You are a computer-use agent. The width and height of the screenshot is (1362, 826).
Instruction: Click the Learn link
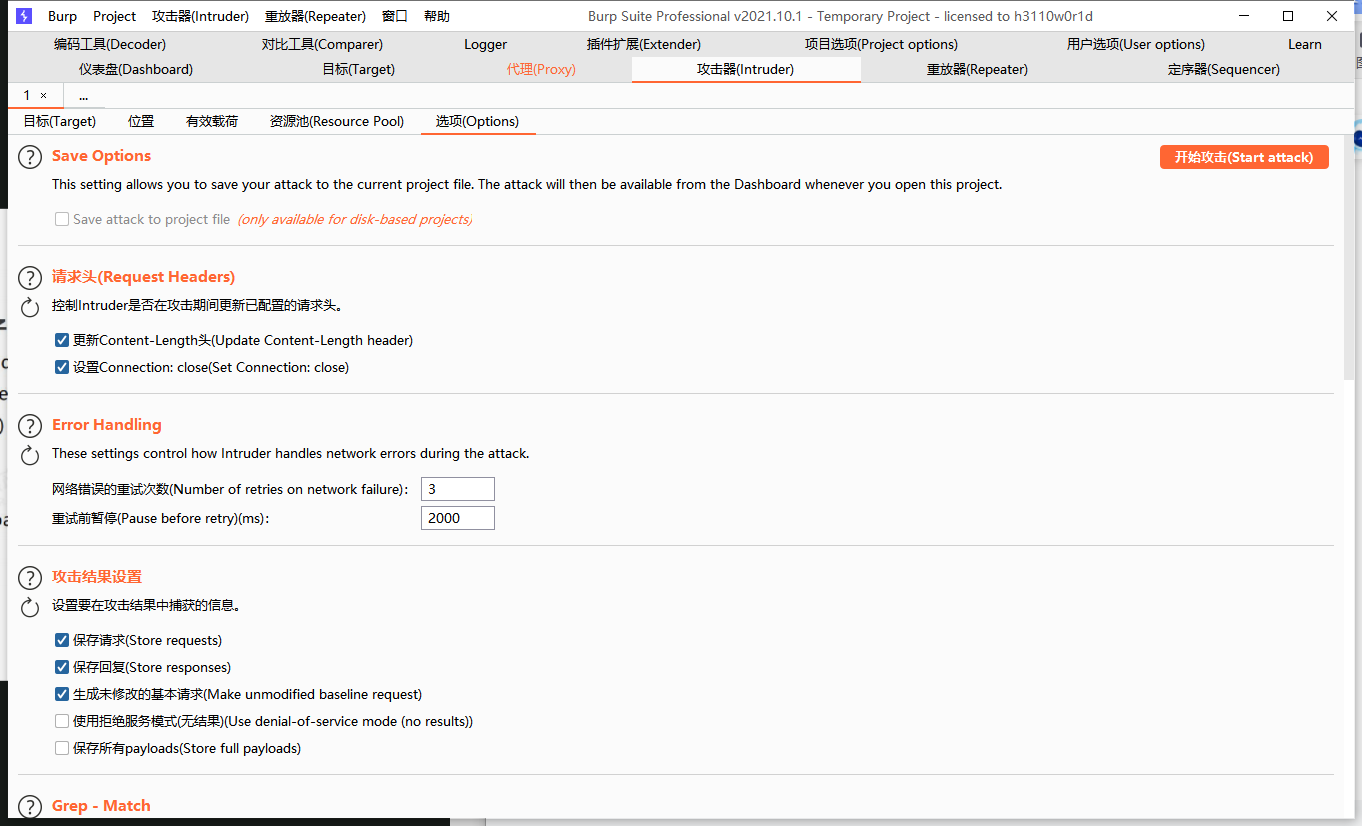1305,44
